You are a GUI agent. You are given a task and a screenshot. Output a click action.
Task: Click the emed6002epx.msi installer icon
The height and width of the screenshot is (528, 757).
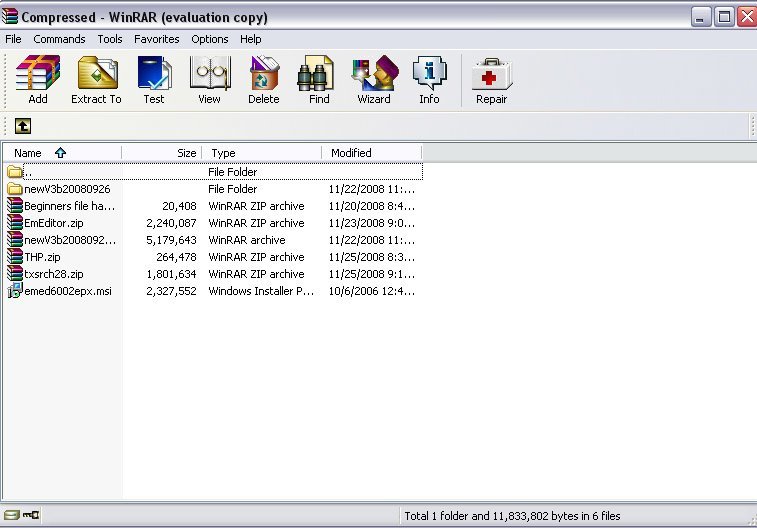pos(15,291)
